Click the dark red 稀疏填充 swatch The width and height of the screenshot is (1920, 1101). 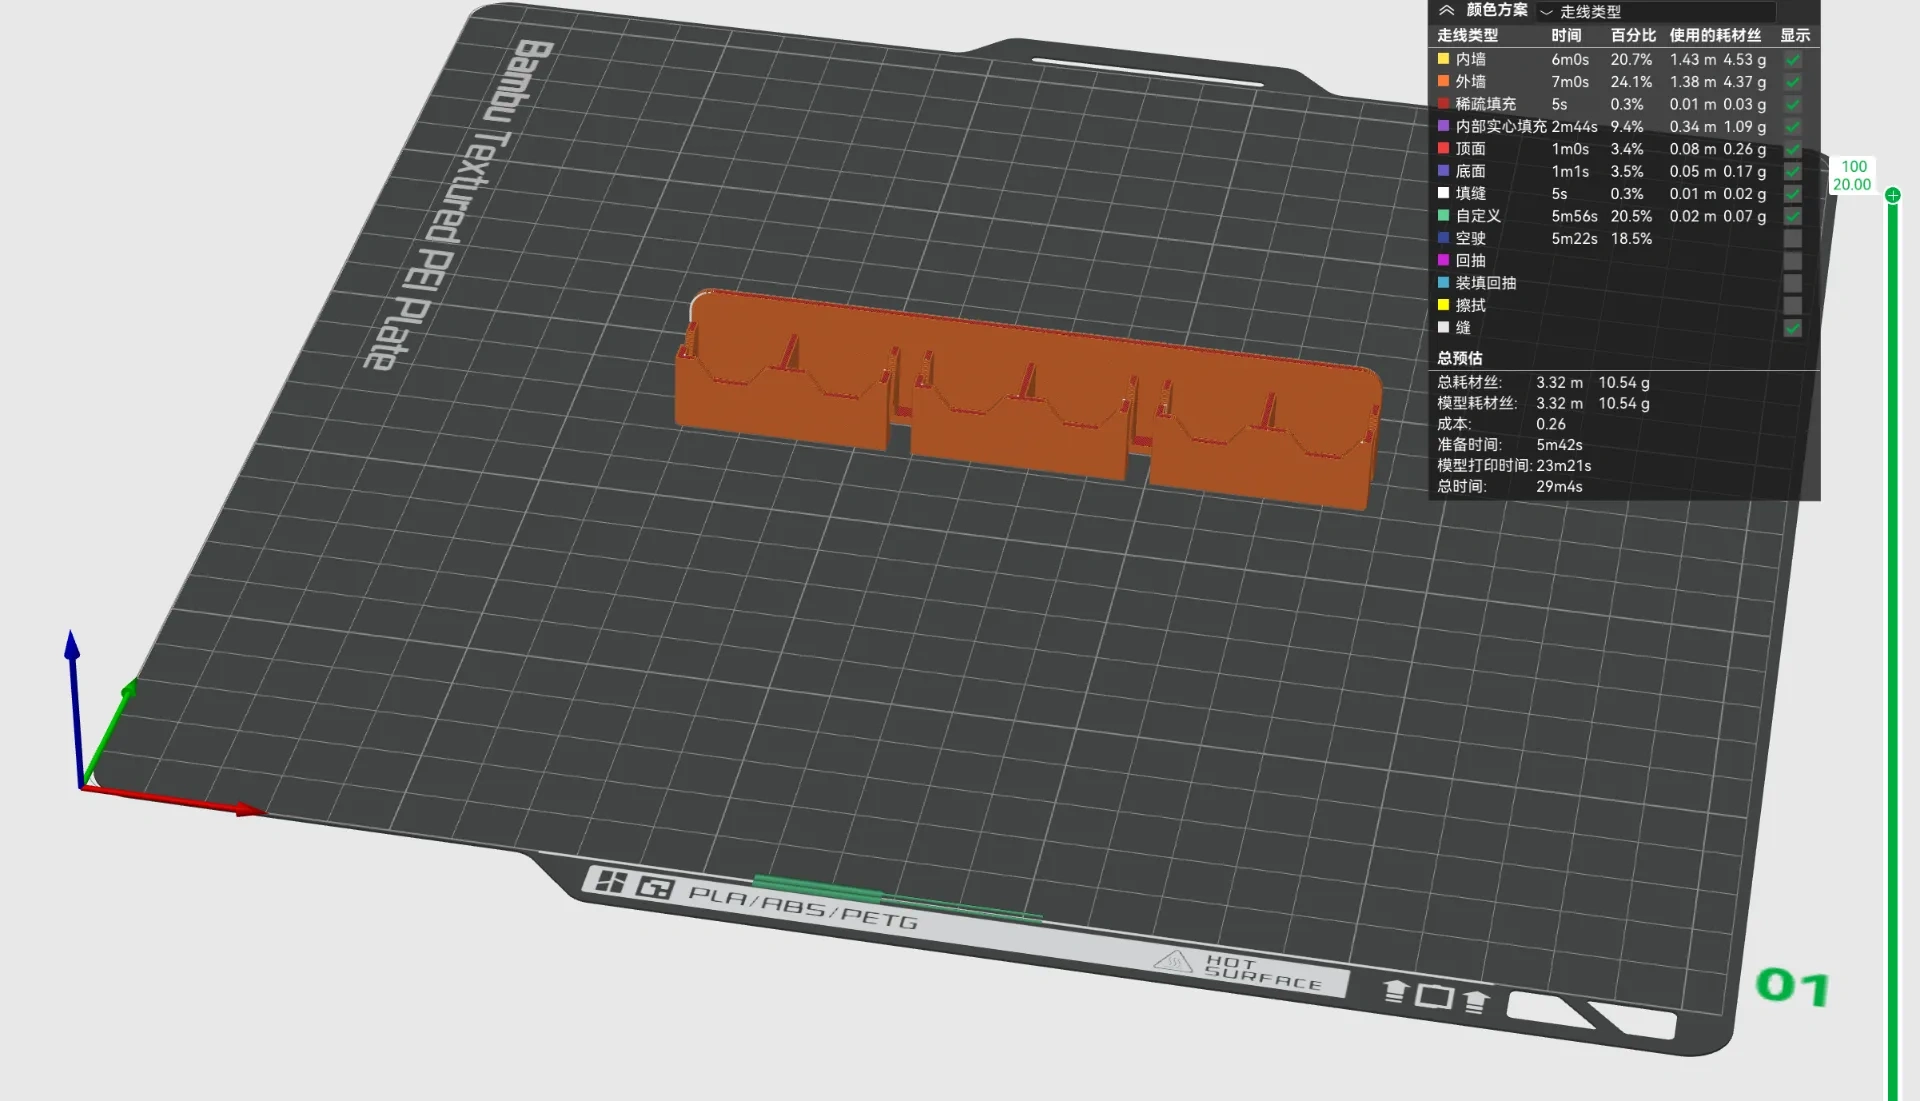click(1443, 103)
